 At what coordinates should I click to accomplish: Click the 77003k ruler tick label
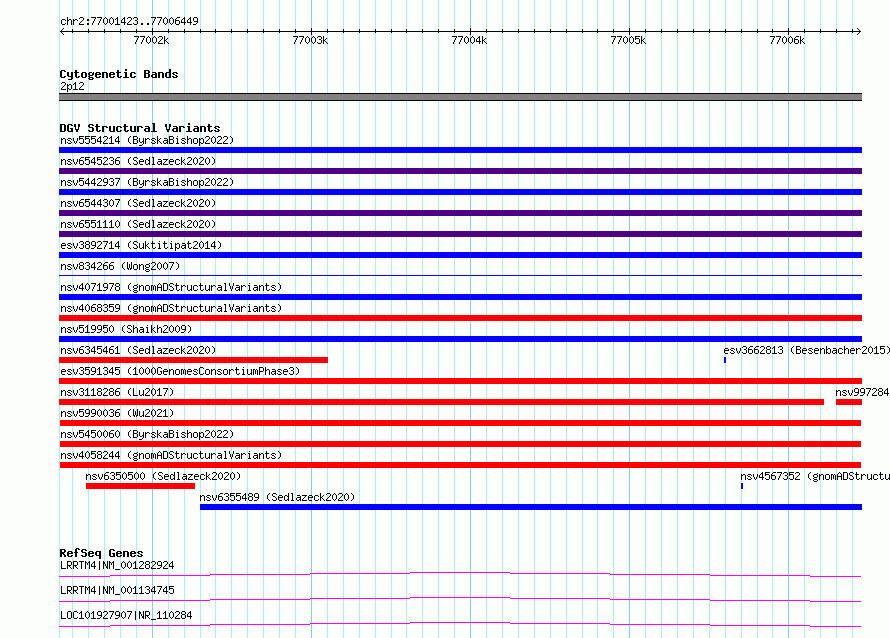(310, 40)
